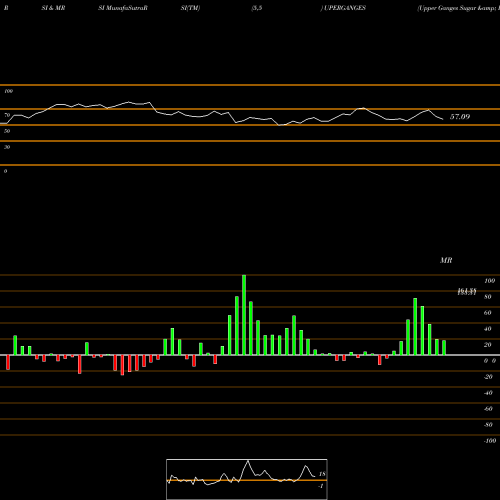Click the 40 label on MR axis
Screen dimensions: 500x500
click(x=488, y=329)
